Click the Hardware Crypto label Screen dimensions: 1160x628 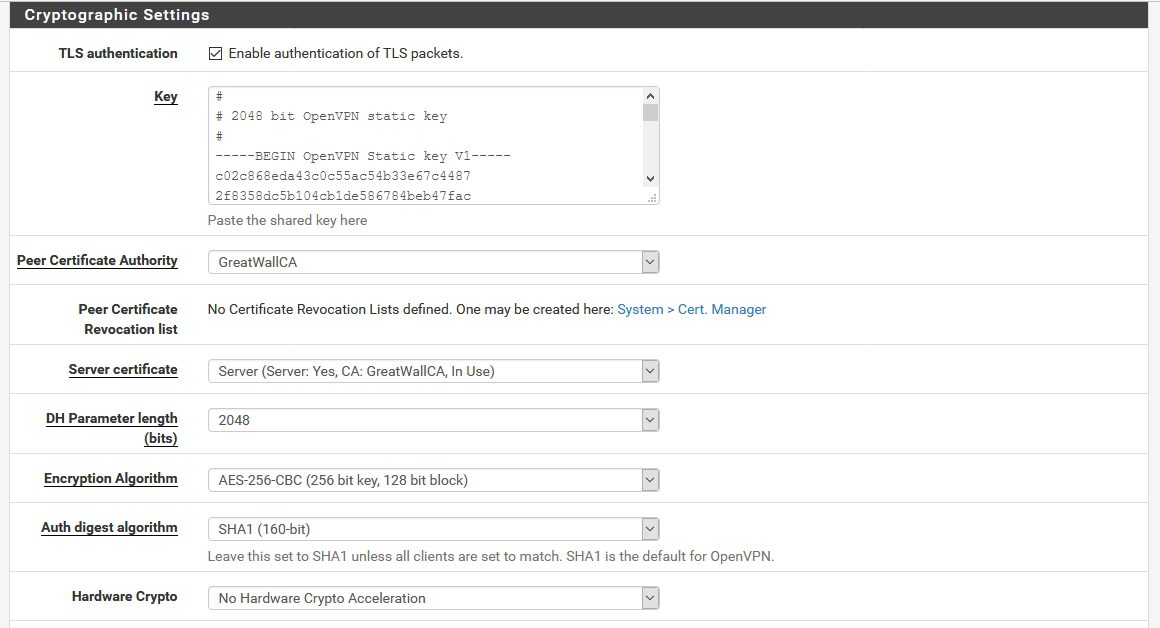pyautogui.click(x=124, y=596)
